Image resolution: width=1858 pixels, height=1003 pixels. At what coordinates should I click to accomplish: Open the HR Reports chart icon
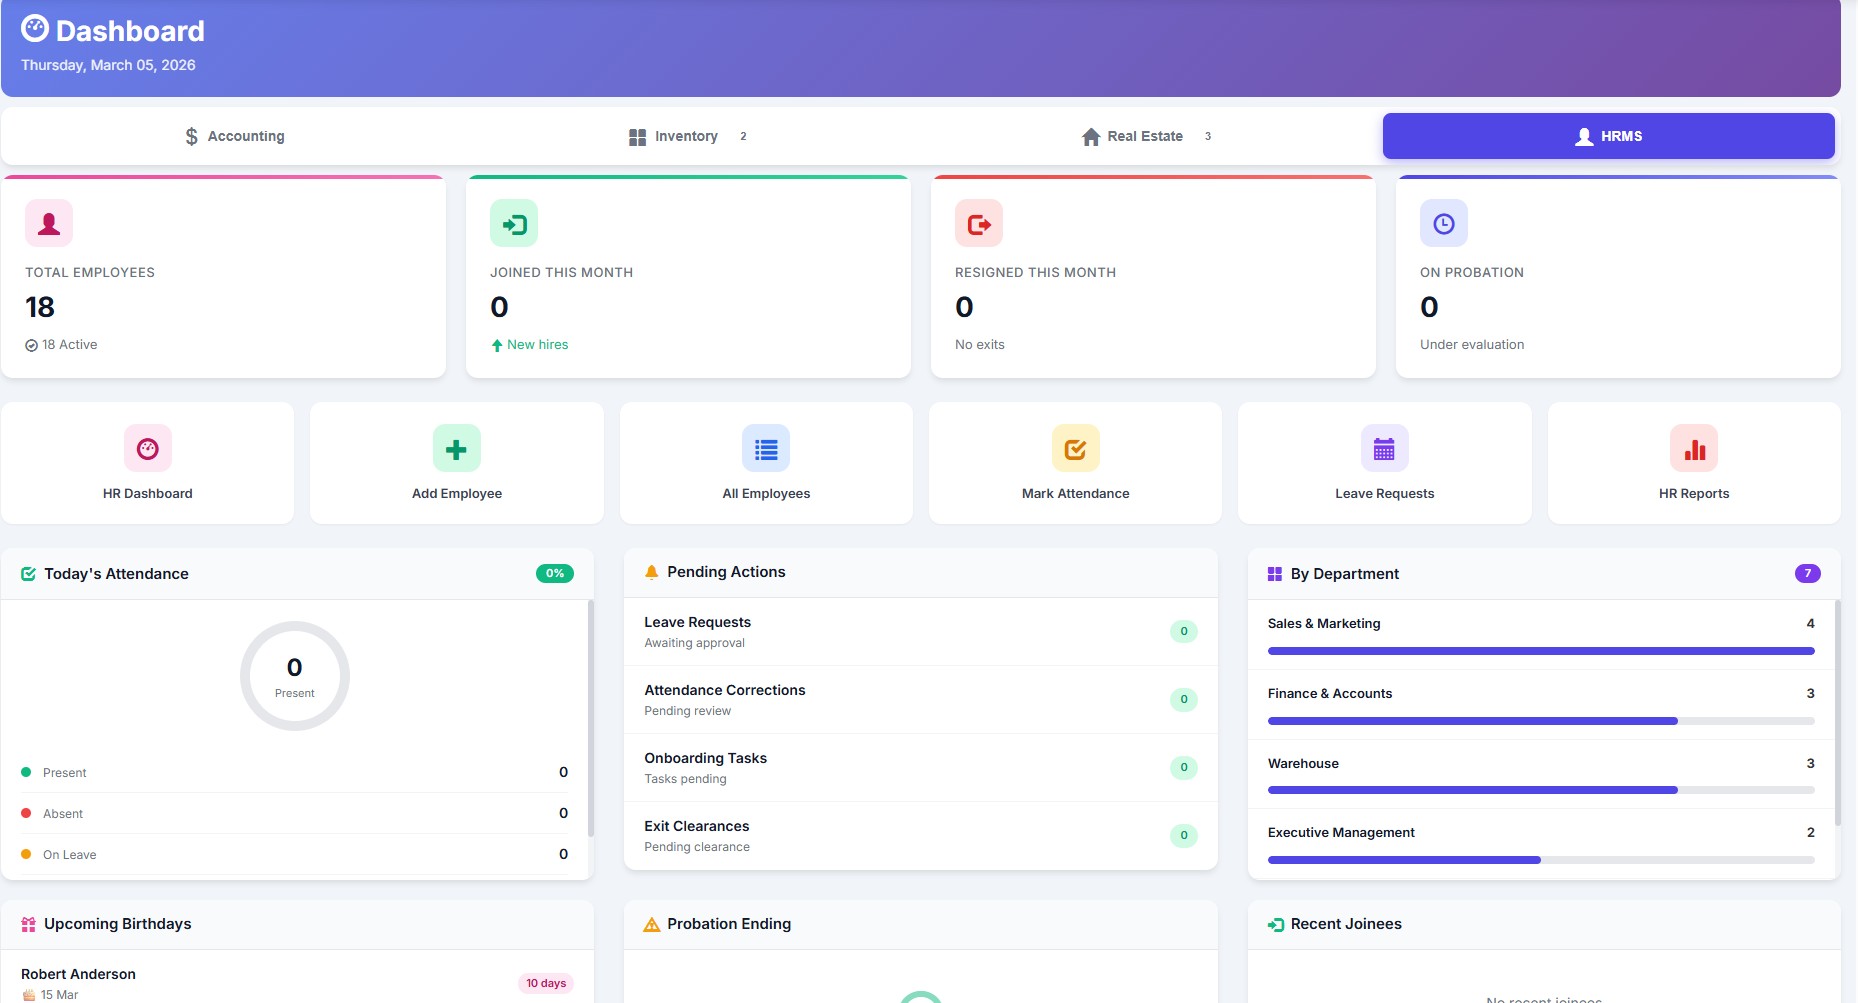[x=1693, y=449]
